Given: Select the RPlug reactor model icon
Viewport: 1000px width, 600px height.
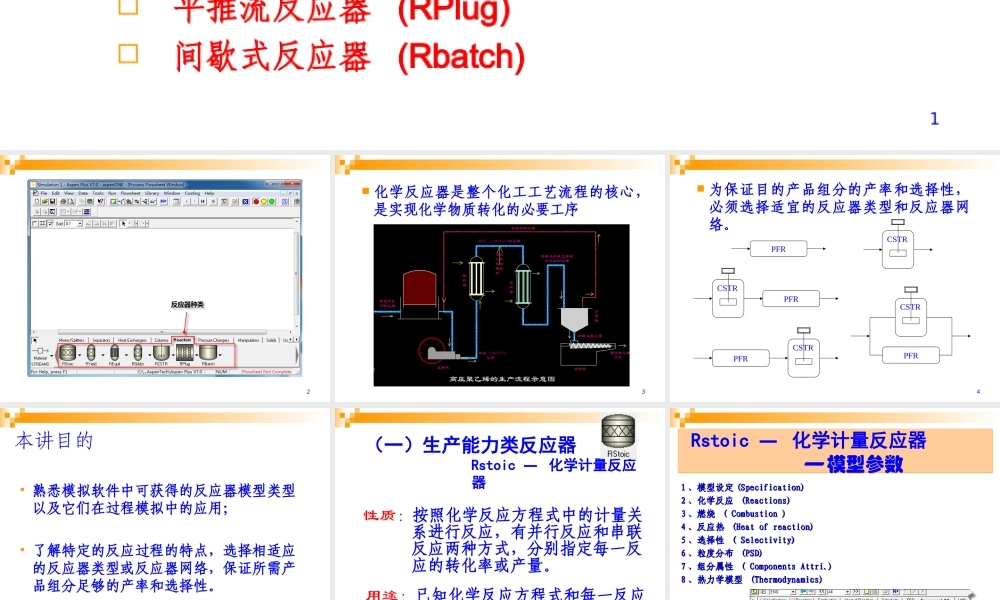Looking at the screenshot, I should (184, 352).
